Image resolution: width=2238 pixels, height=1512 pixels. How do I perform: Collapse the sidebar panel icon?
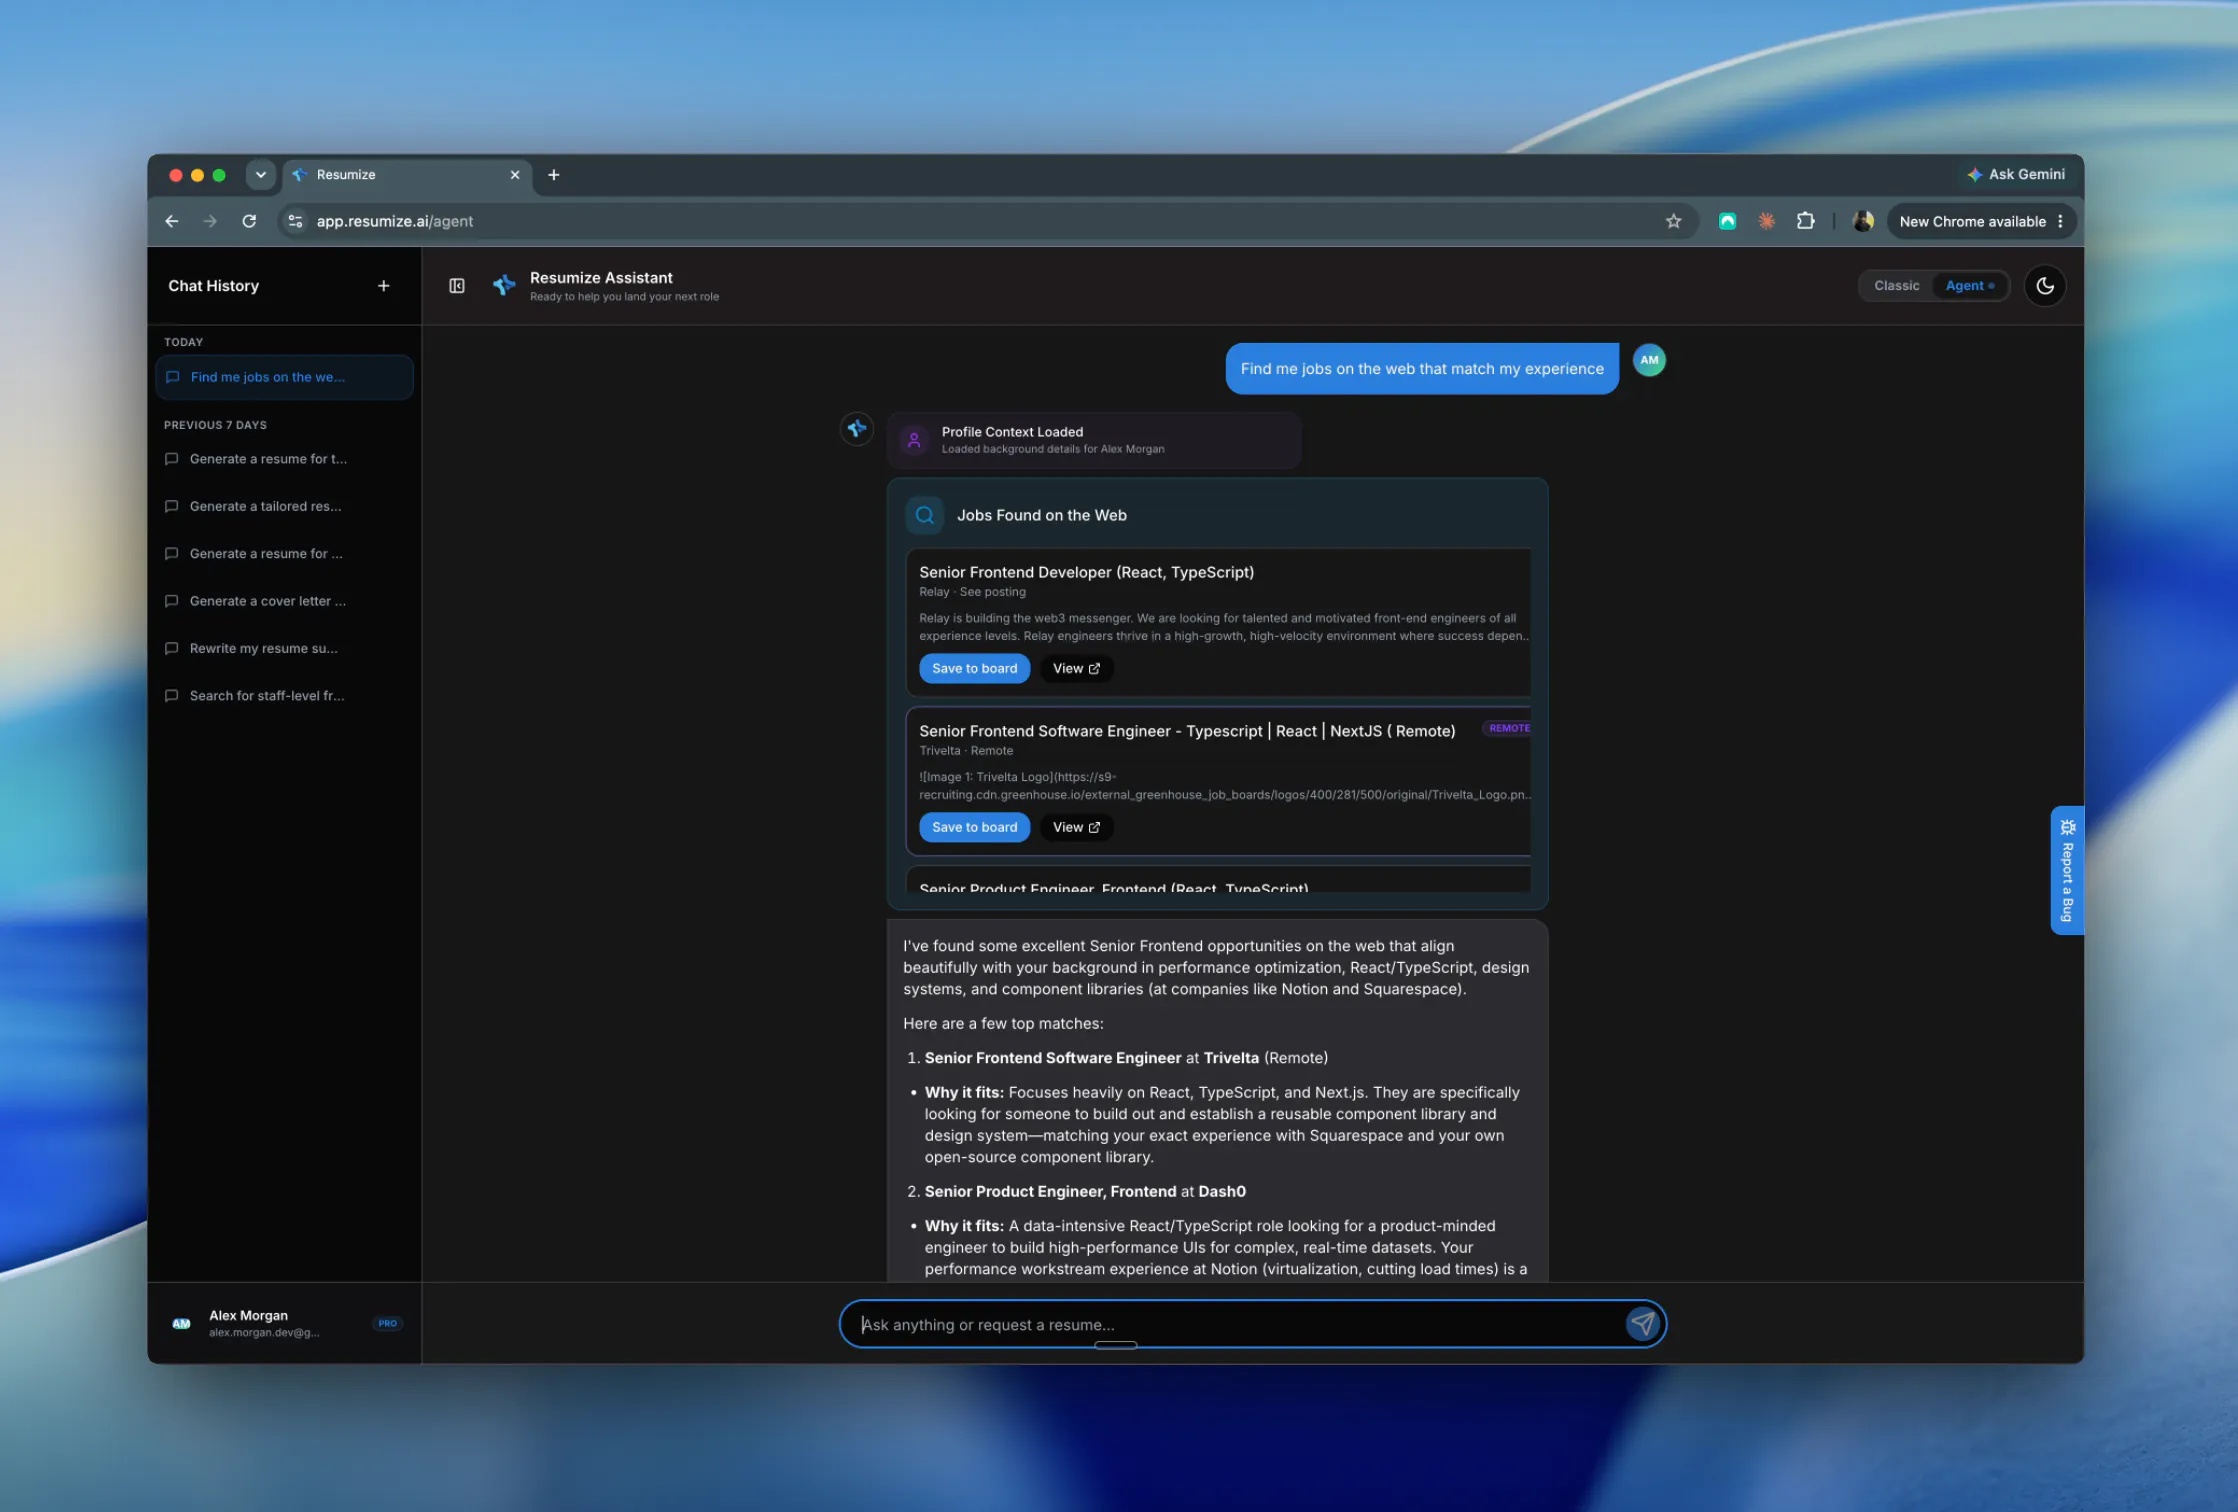[x=457, y=286]
